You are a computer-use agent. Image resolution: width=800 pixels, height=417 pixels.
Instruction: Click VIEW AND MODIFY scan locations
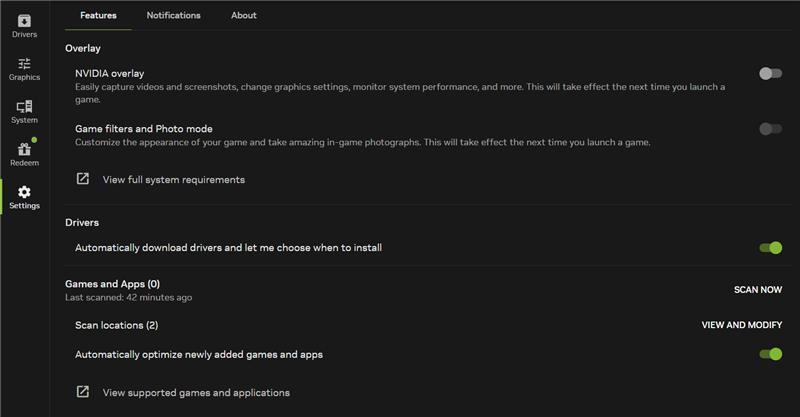click(741, 325)
